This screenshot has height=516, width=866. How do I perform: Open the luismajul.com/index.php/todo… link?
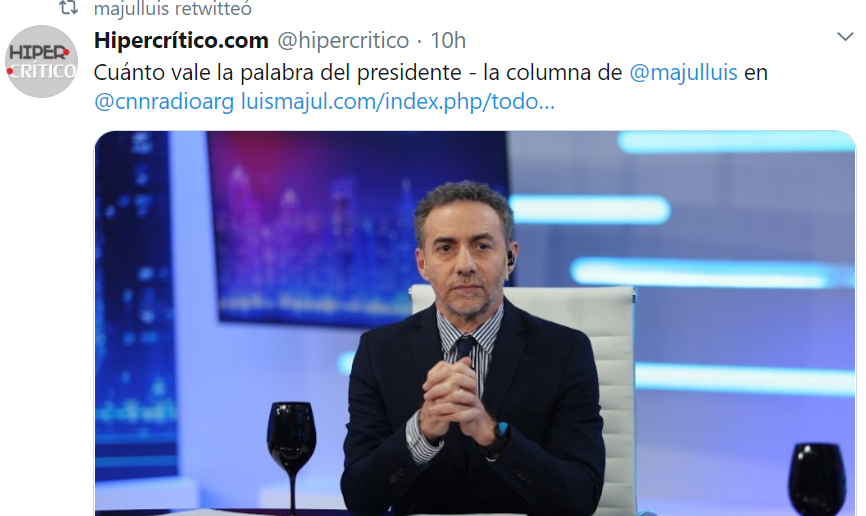click(398, 102)
